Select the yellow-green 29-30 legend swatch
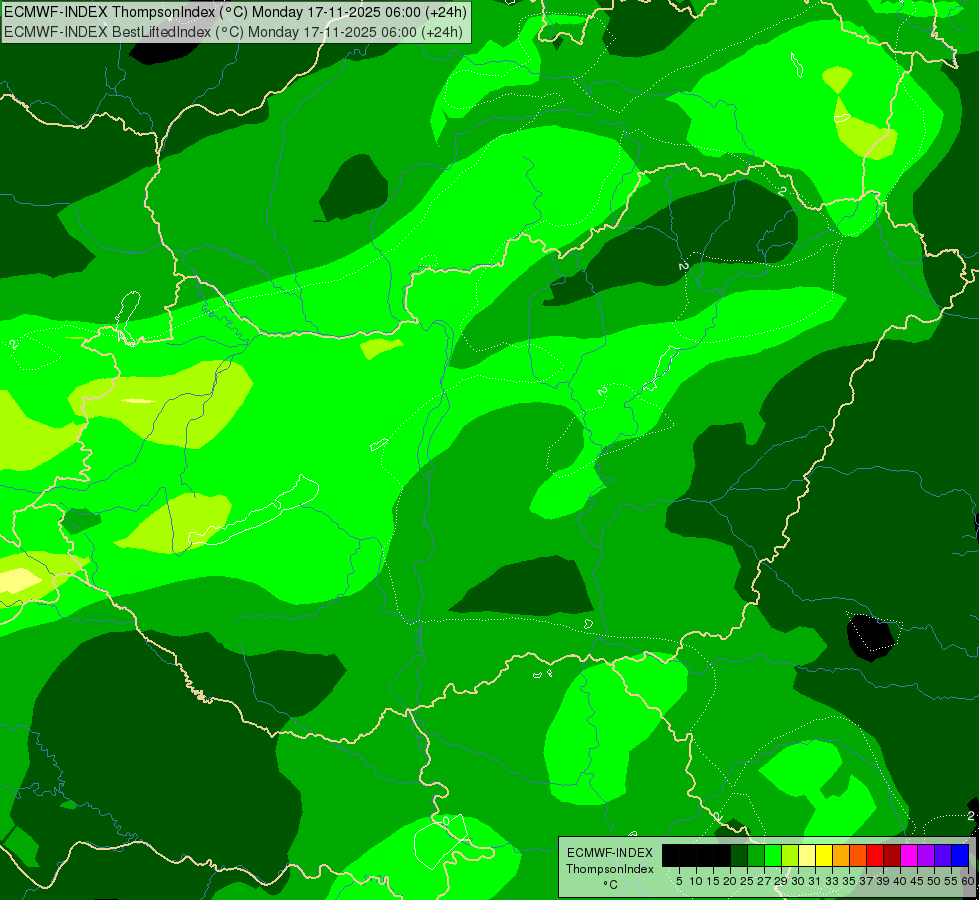The image size is (979, 900). pyautogui.click(x=790, y=855)
